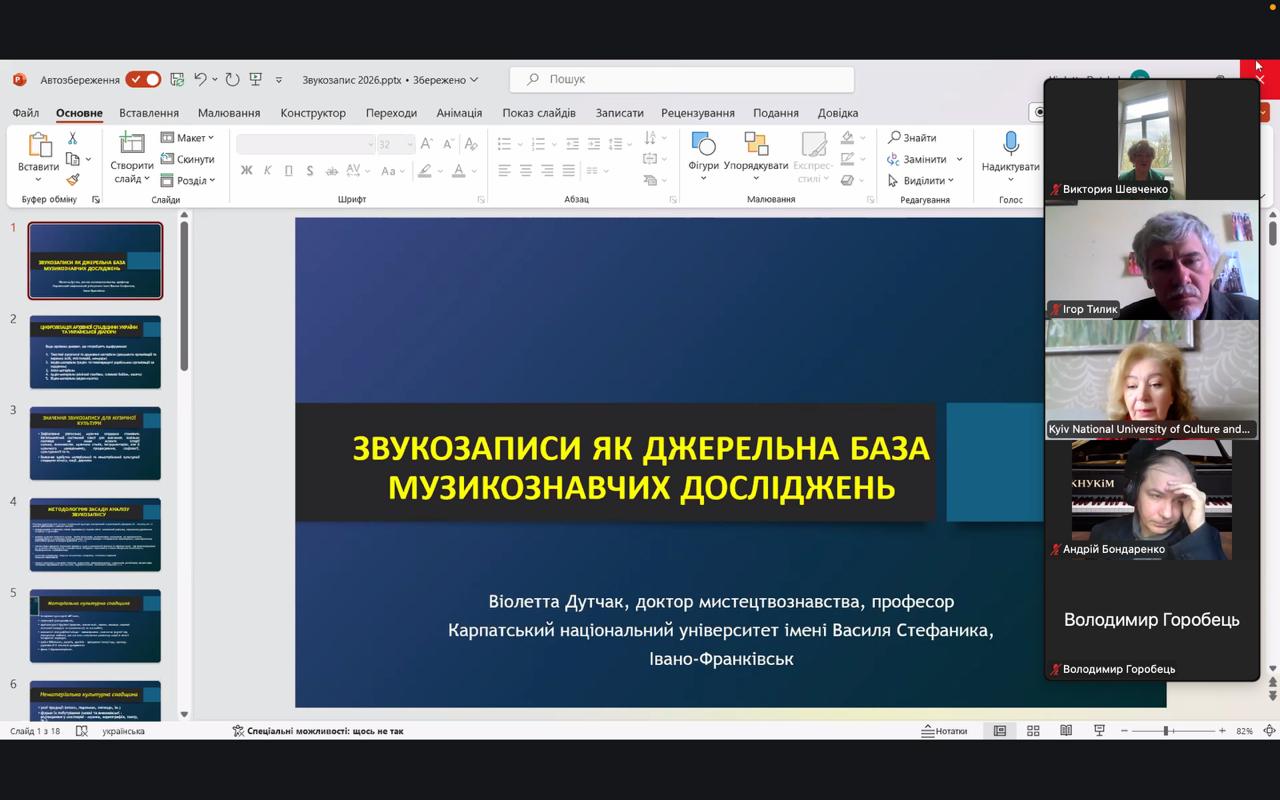Image resolution: width=1280 pixels, height=800 pixels.
Task: Open the Фігури shapes gallery
Action: click(703, 156)
